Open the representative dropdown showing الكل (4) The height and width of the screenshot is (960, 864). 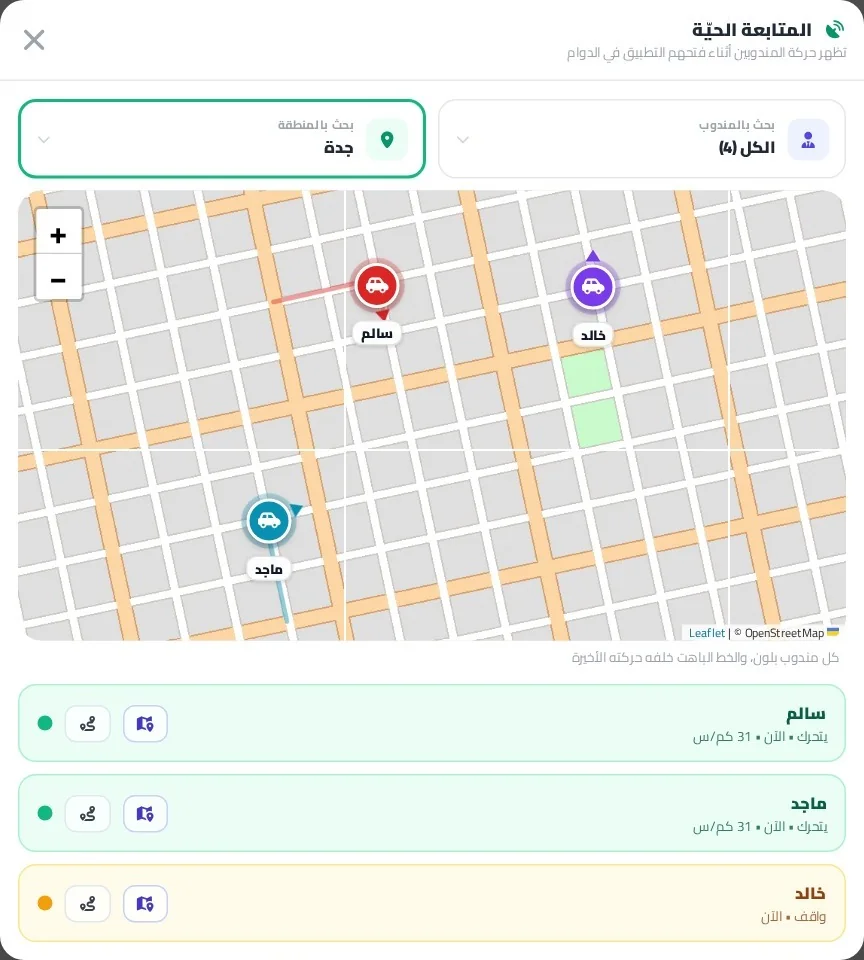click(x=642, y=139)
